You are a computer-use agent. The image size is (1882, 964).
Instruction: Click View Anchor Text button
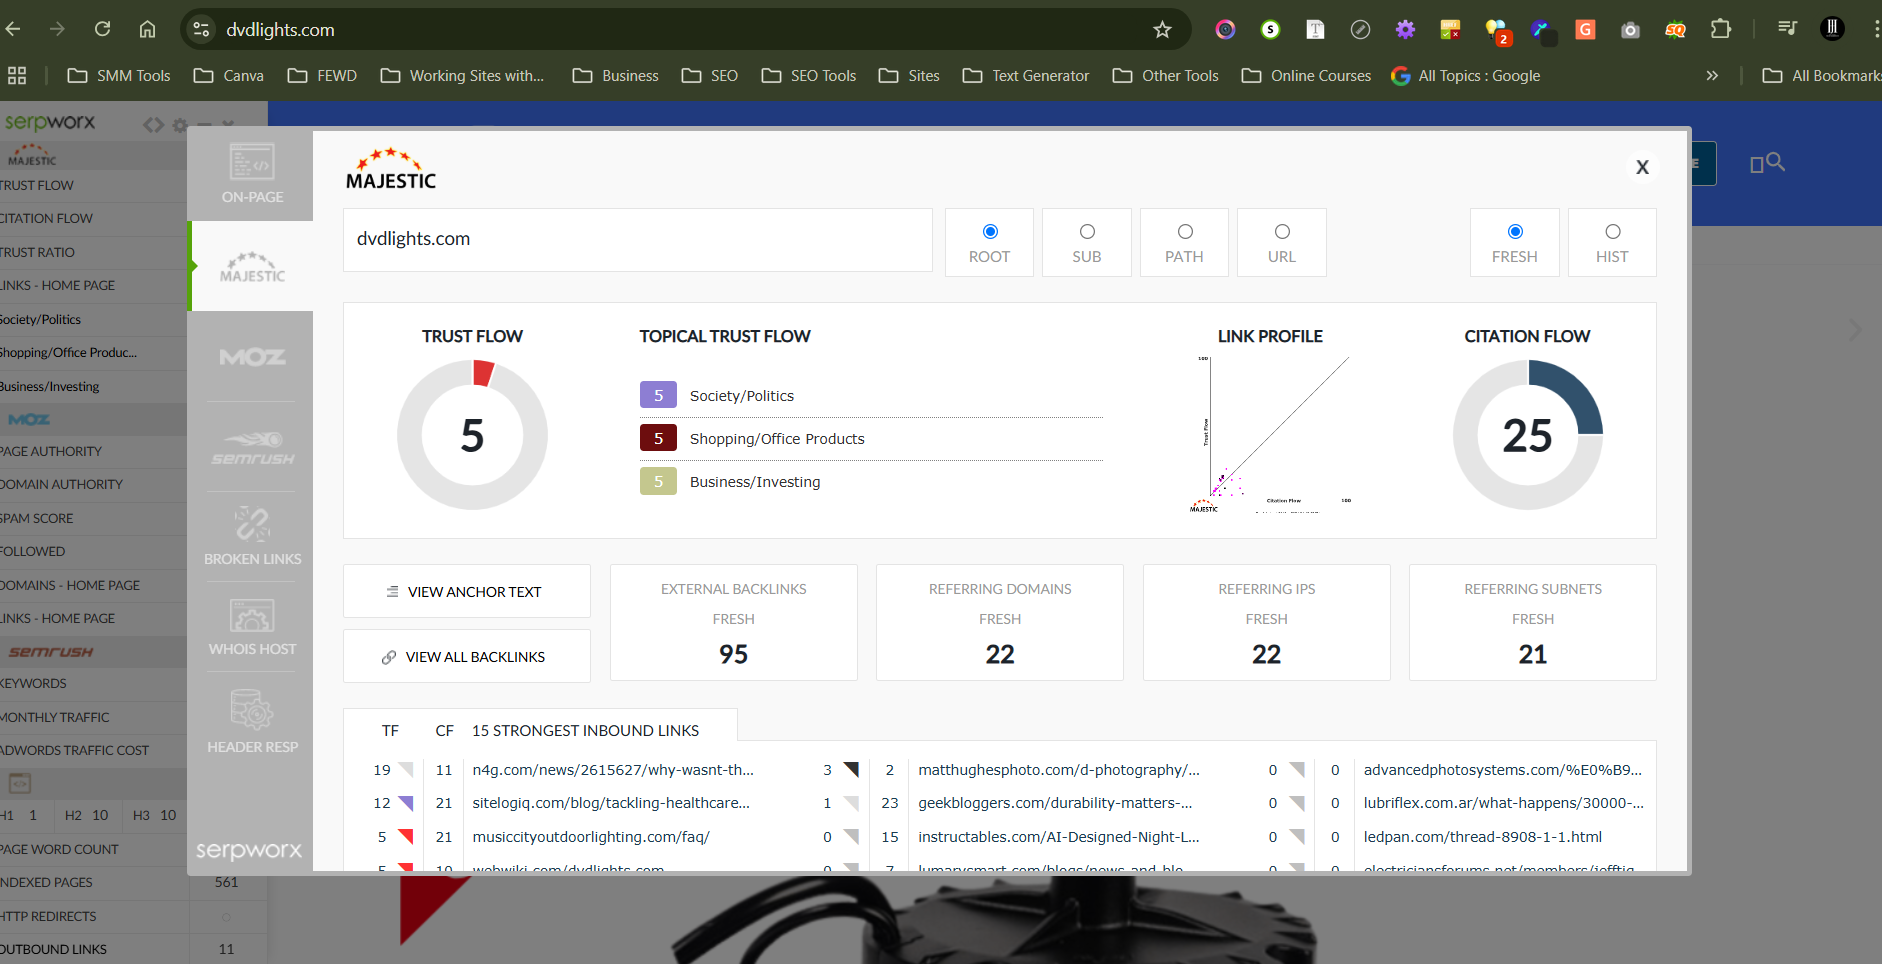467,592
